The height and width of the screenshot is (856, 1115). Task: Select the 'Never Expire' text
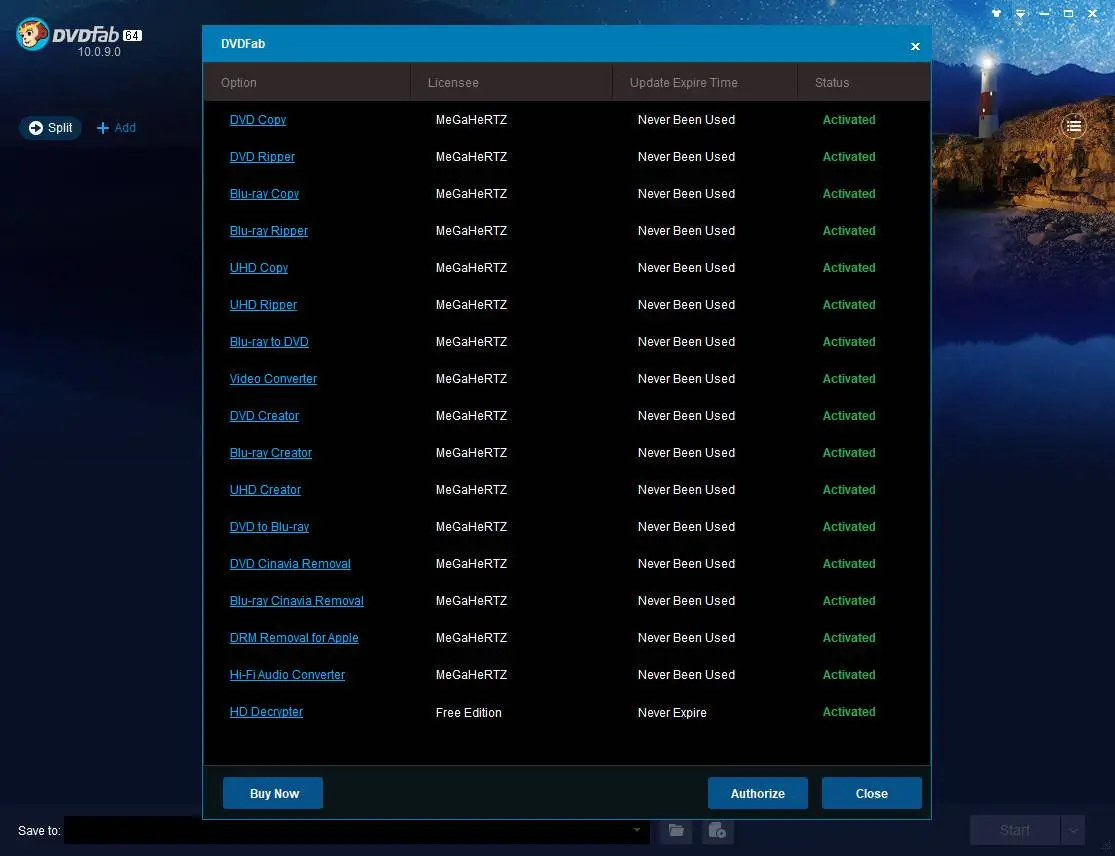(672, 712)
